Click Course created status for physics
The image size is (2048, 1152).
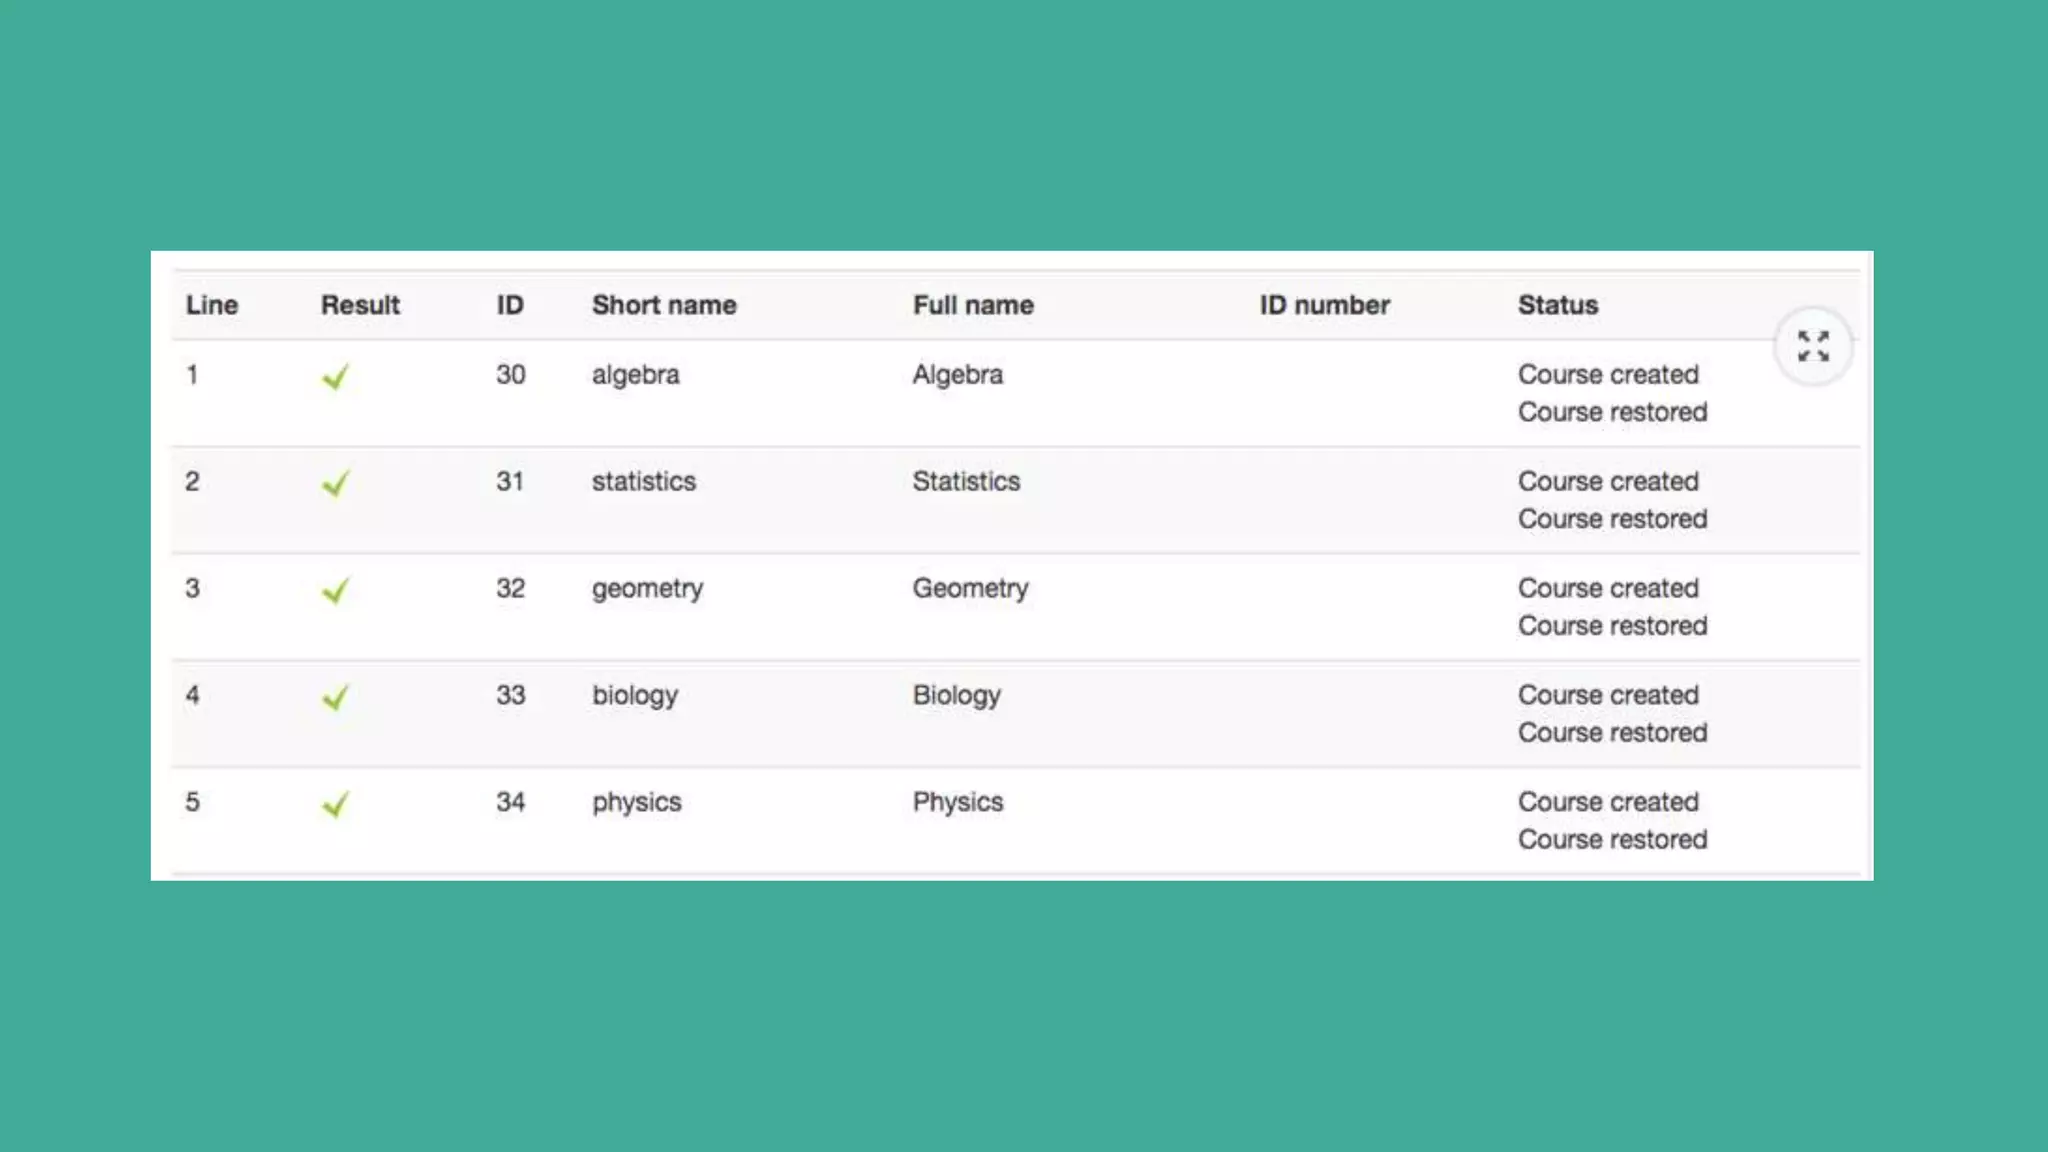pyautogui.click(x=1608, y=802)
